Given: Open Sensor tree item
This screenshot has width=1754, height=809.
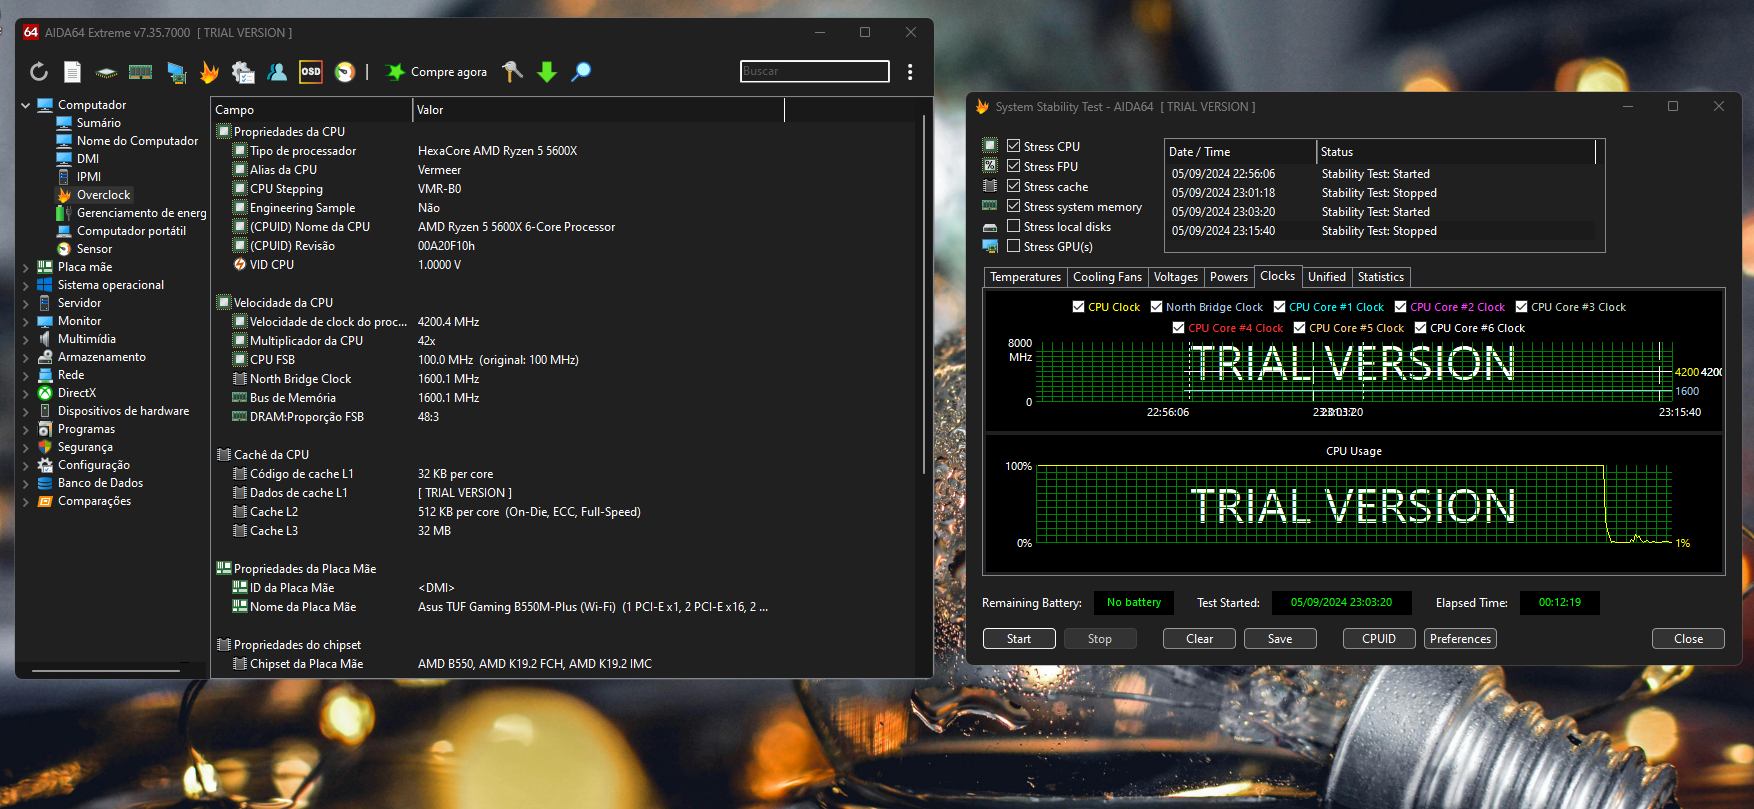Looking at the screenshot, I should (94, 249).
